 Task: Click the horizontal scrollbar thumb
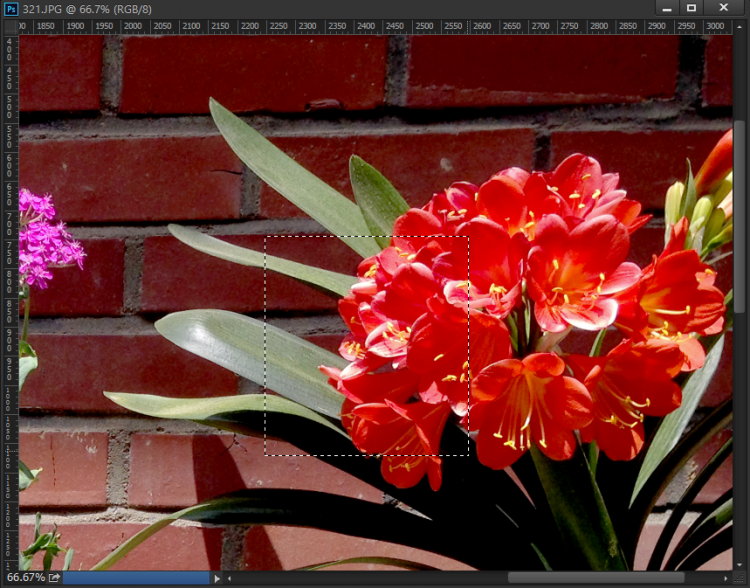[x=595, y=578]
